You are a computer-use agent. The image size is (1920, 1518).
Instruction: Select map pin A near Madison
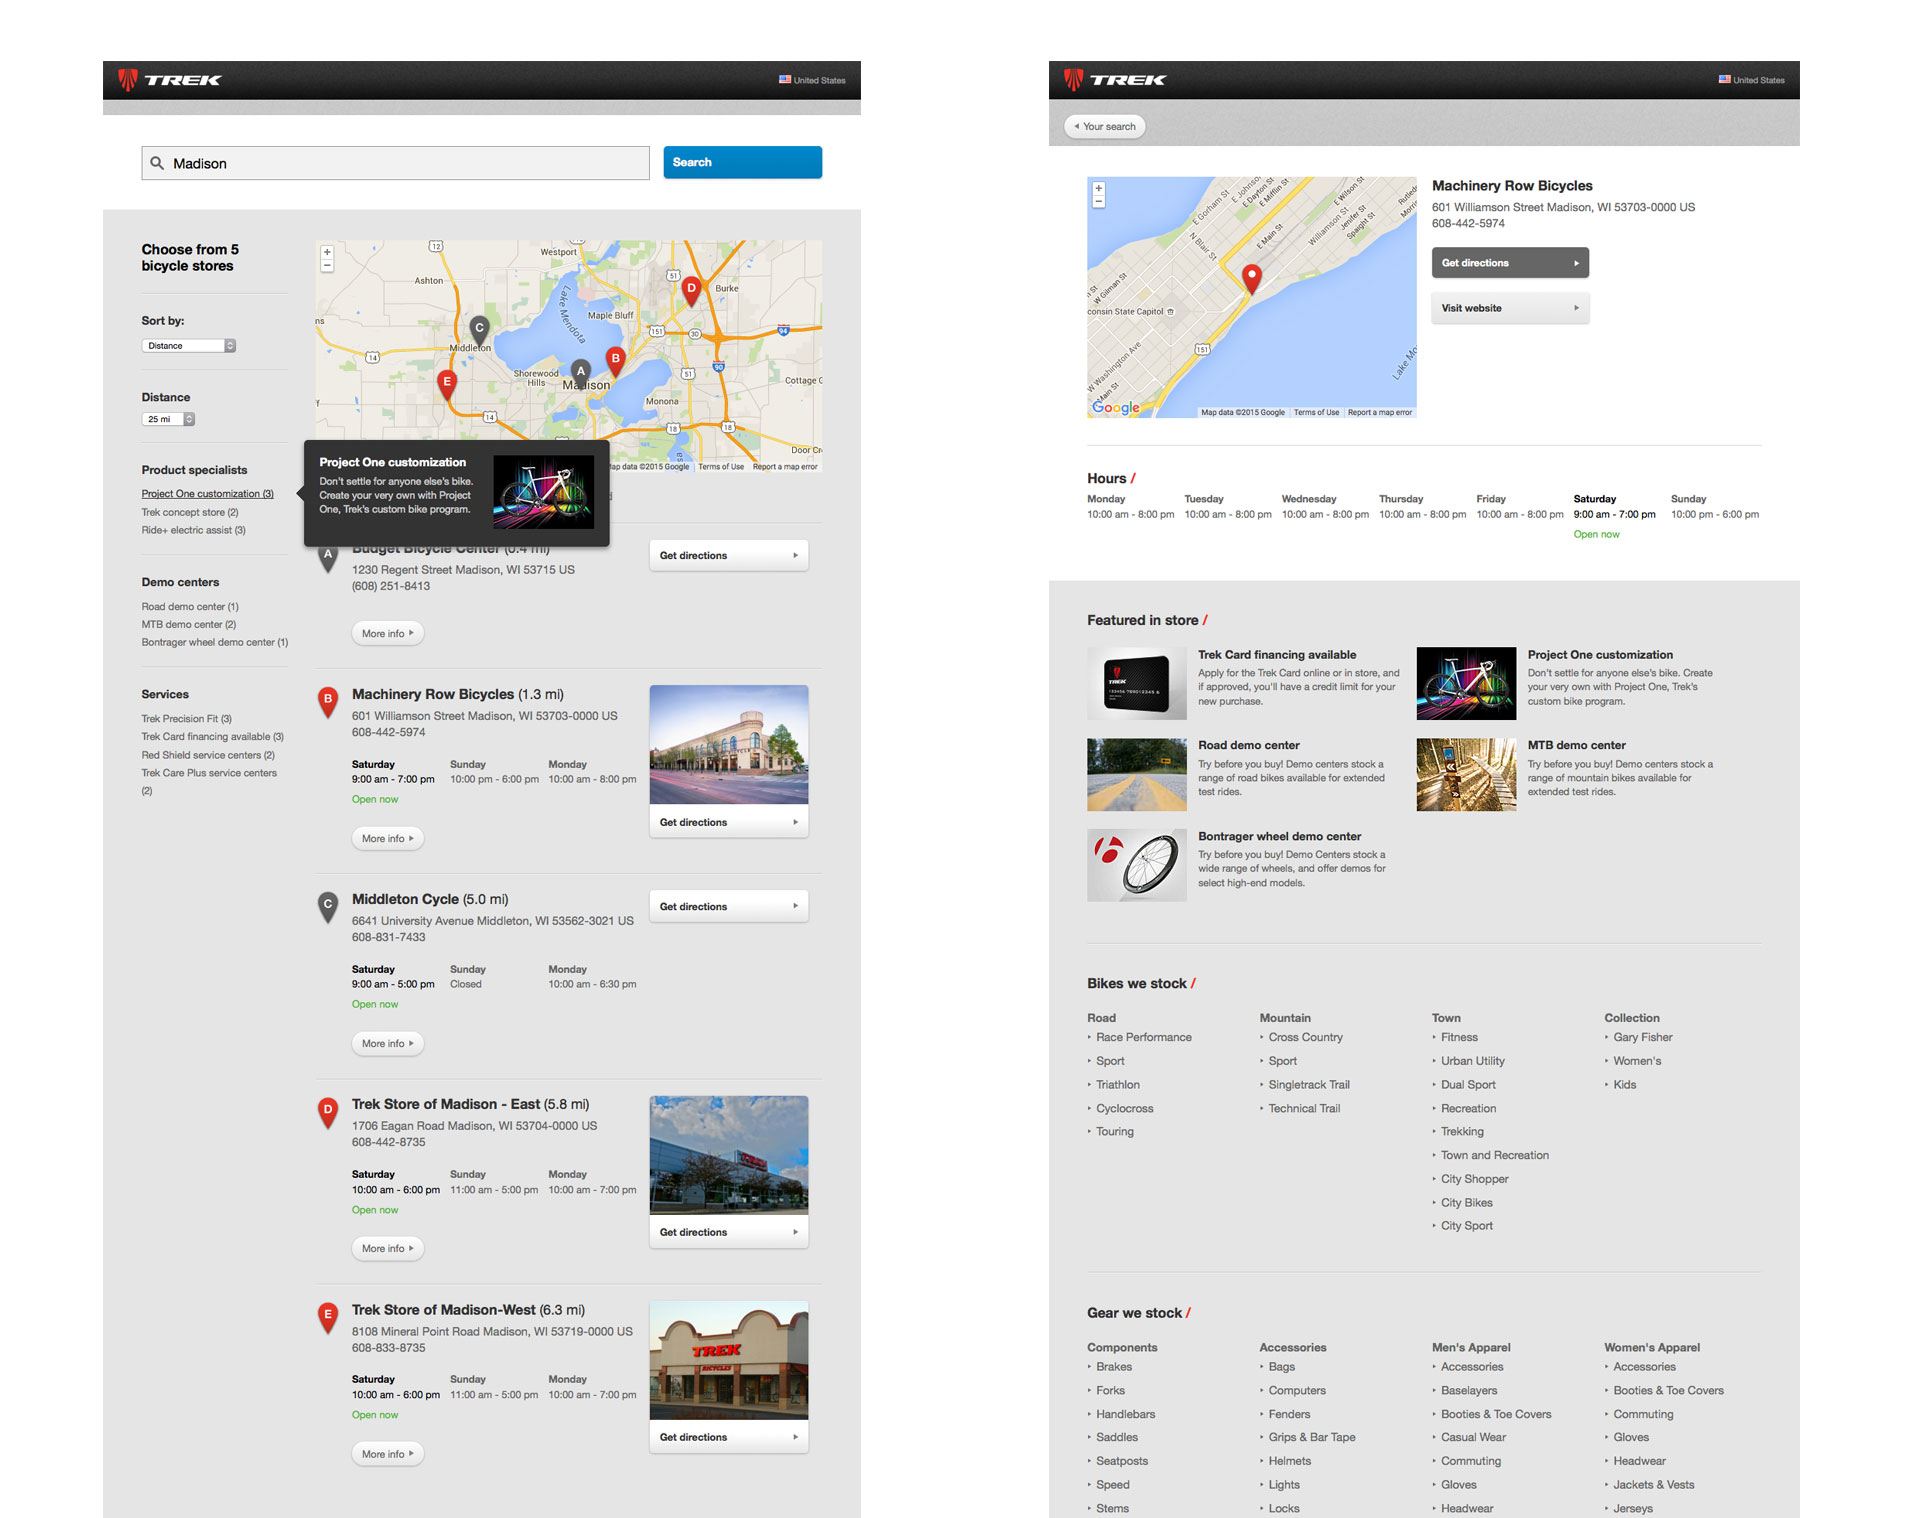580,374
